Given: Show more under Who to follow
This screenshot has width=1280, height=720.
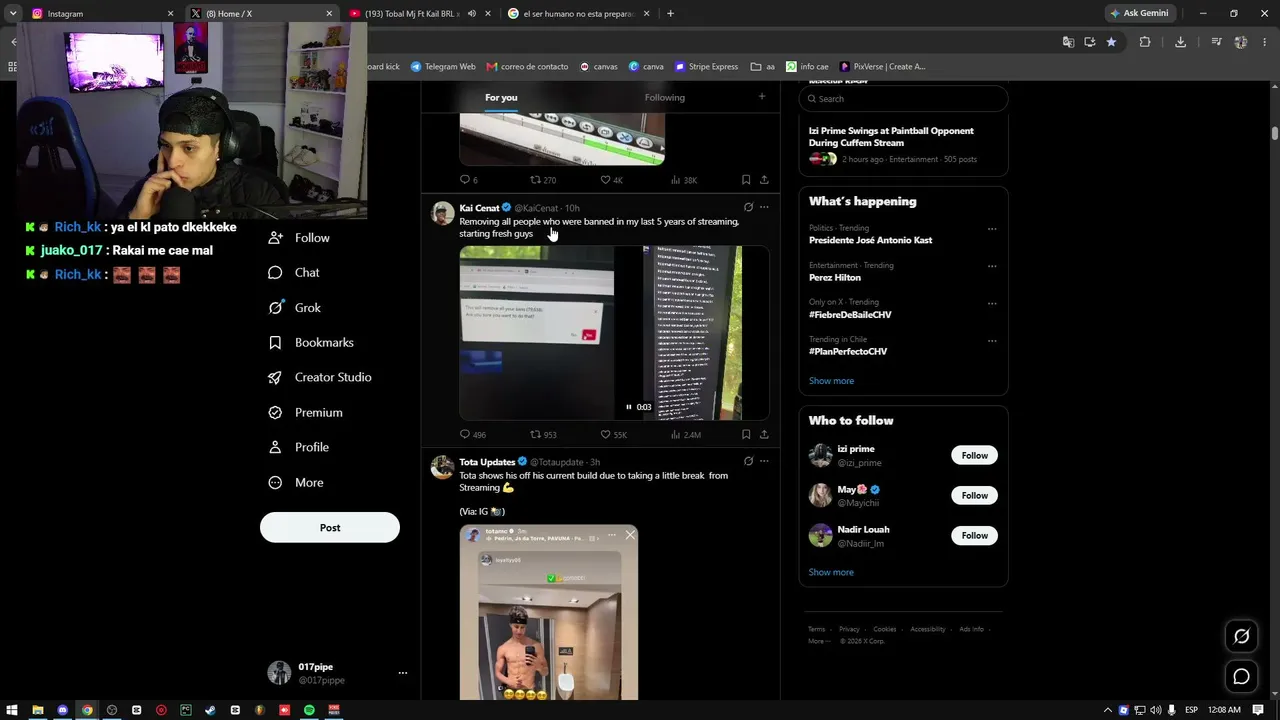Looking at the screenshot, I should 831,572.
